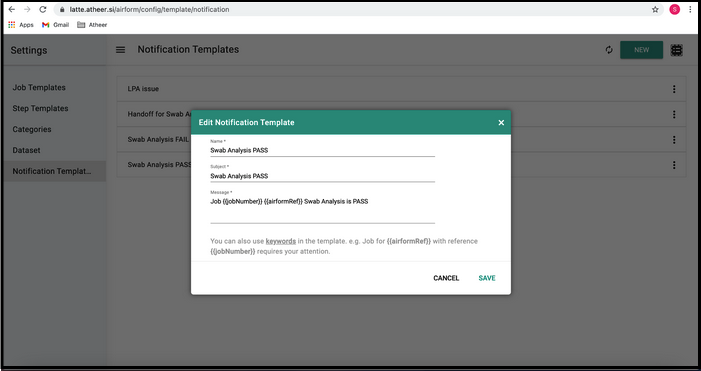Image resolution: width=701 pixels, height=371 pixels.
Task: Open the Chrome profile avatar
Action: pos(674,9)
